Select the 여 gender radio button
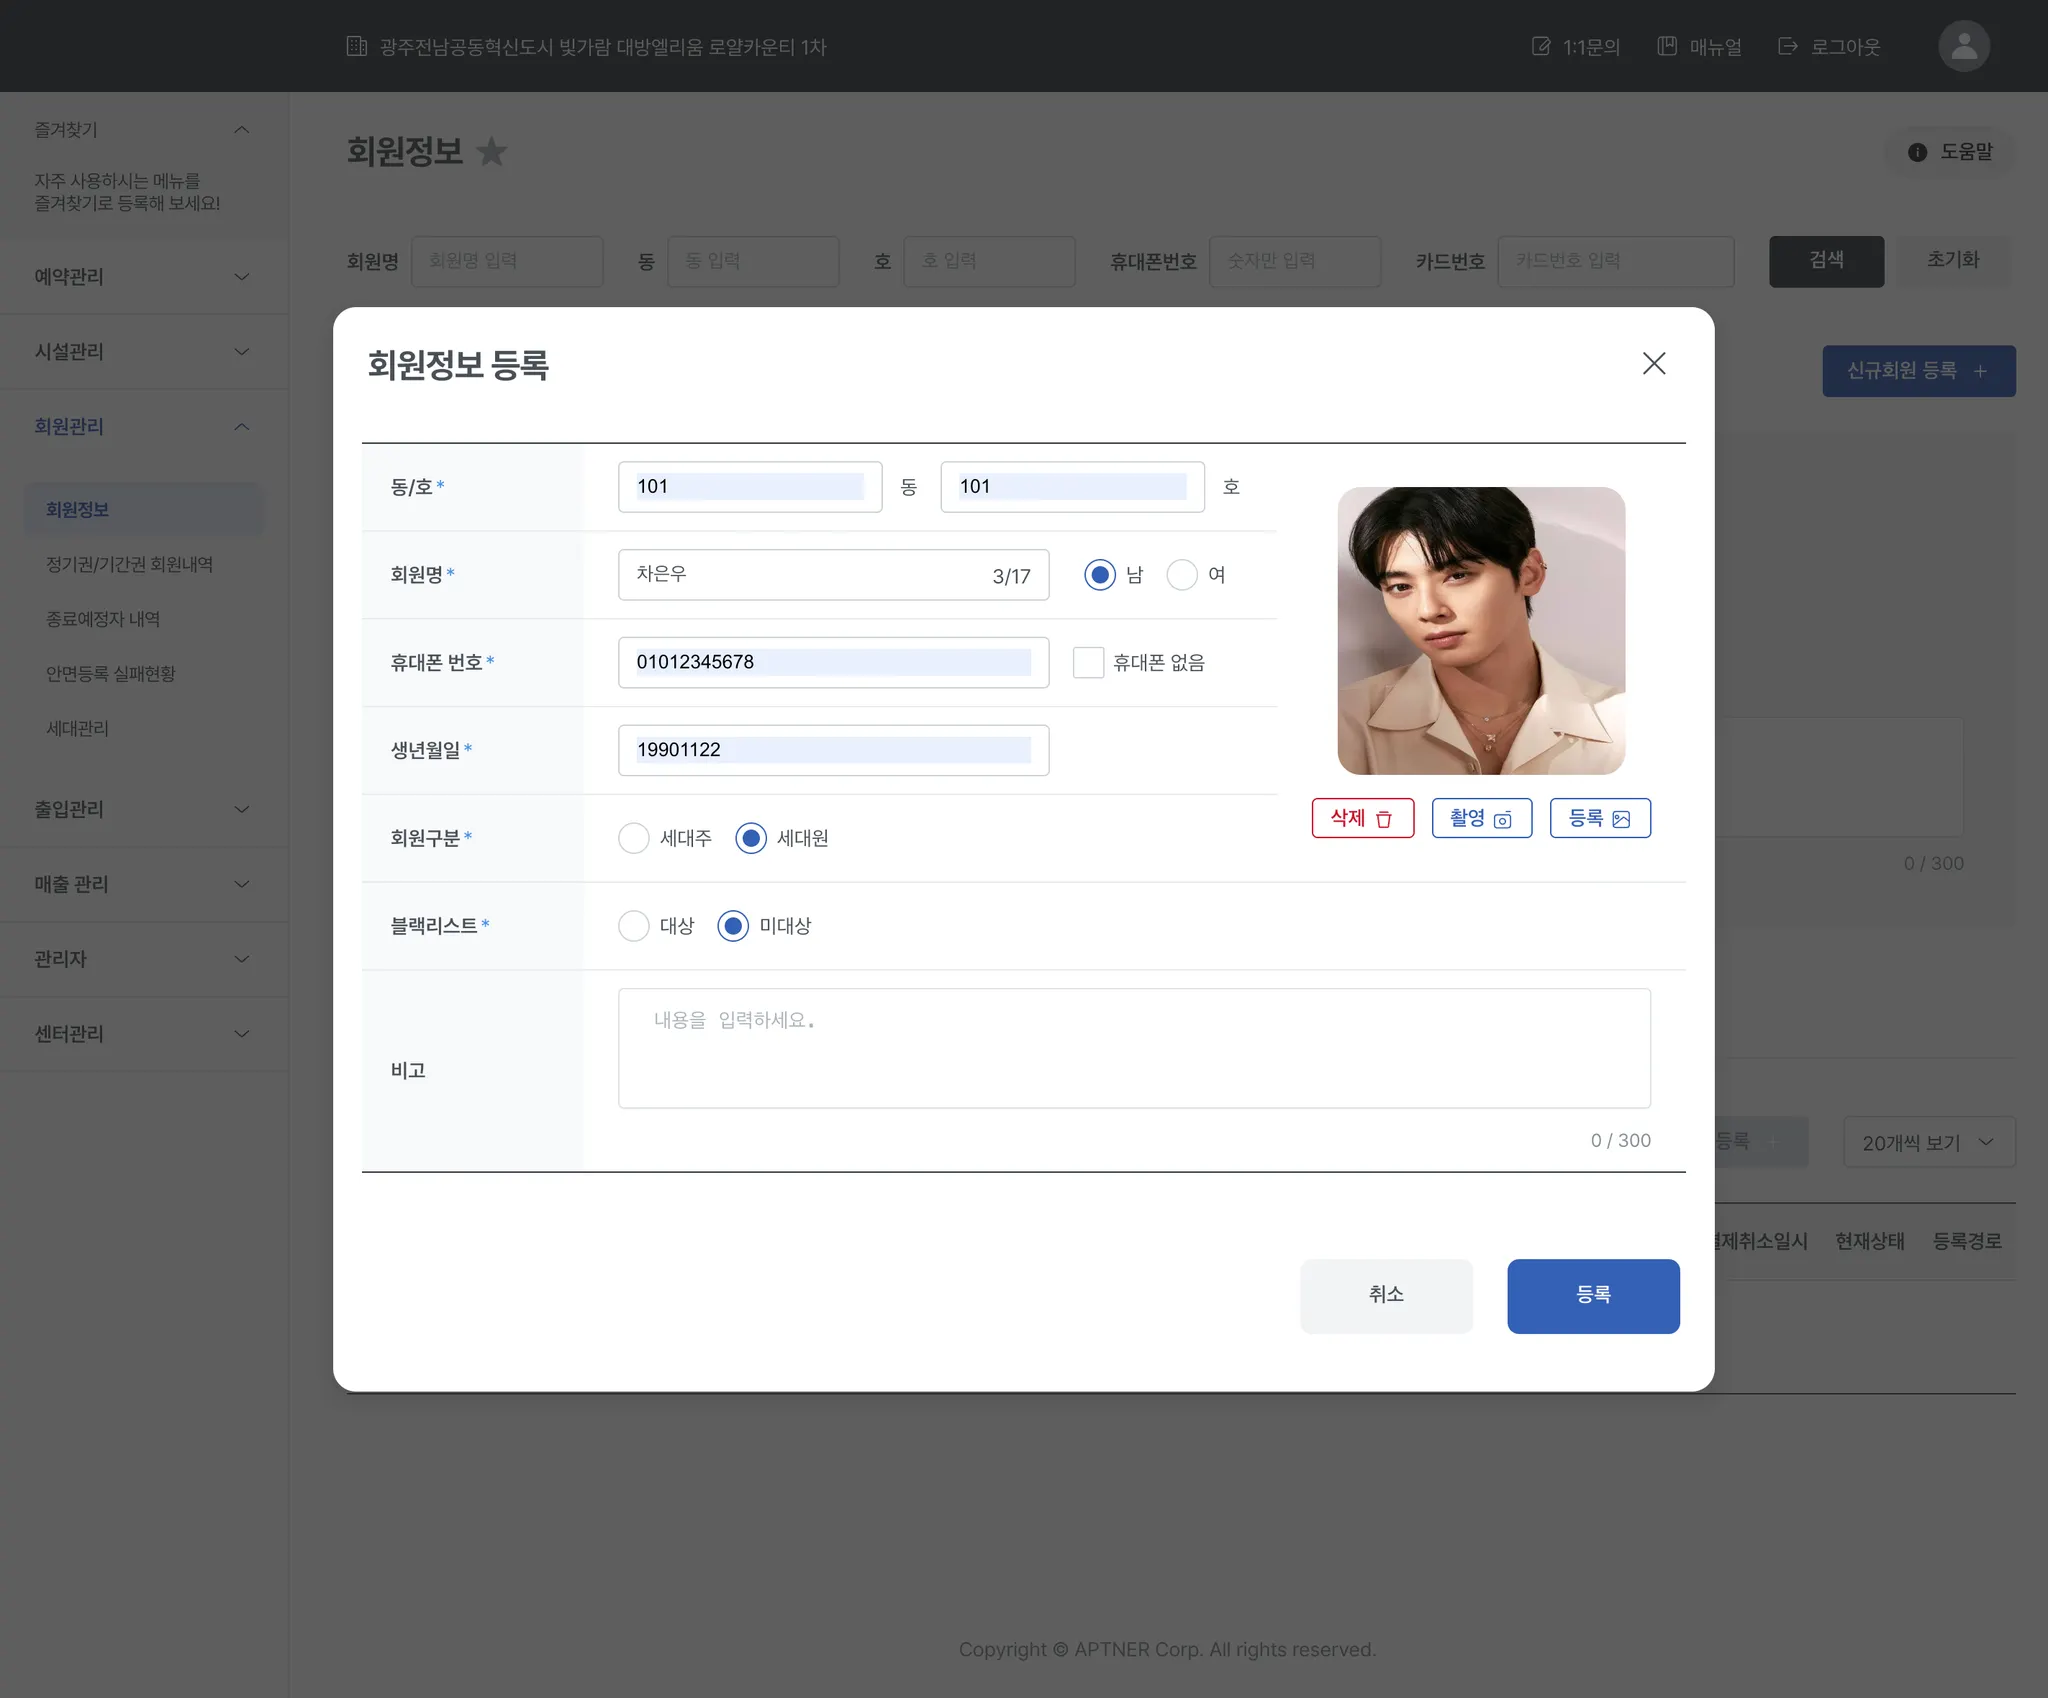 pos(1182,575)
